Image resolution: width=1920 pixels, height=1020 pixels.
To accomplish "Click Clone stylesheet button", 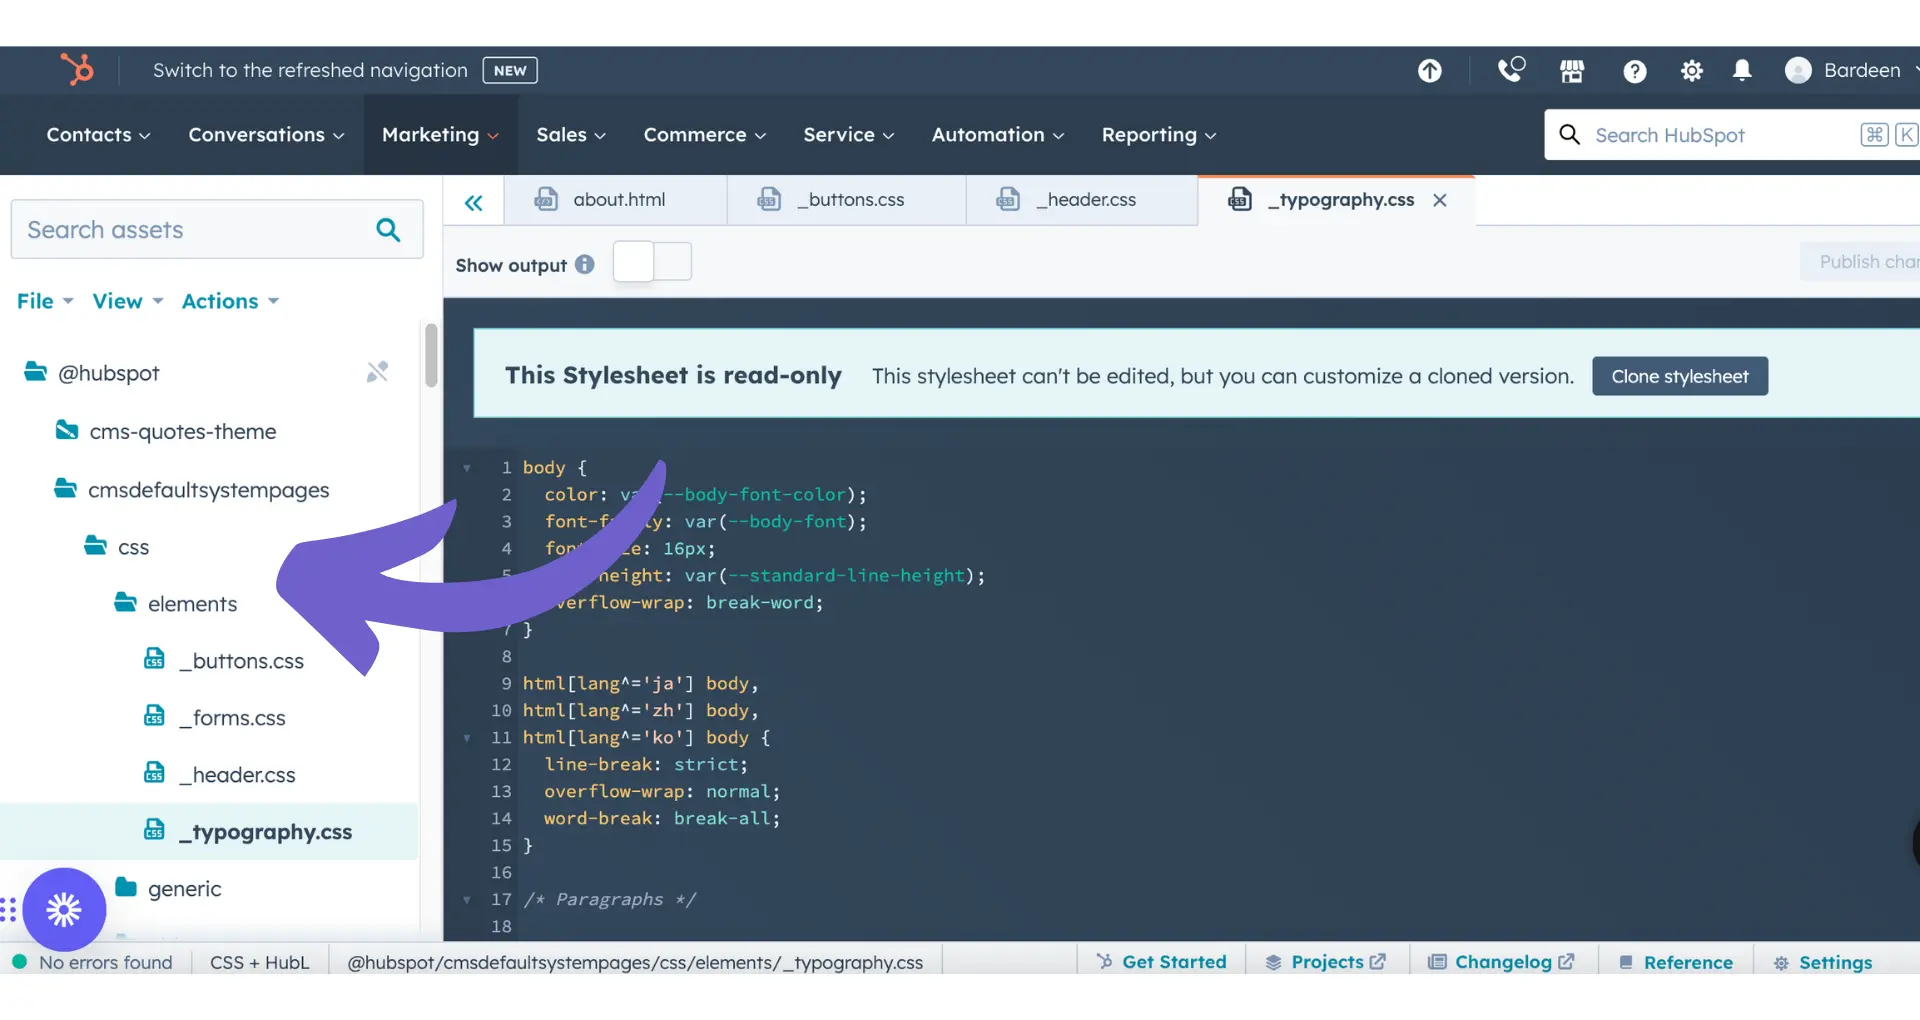I will (1680, 376).
